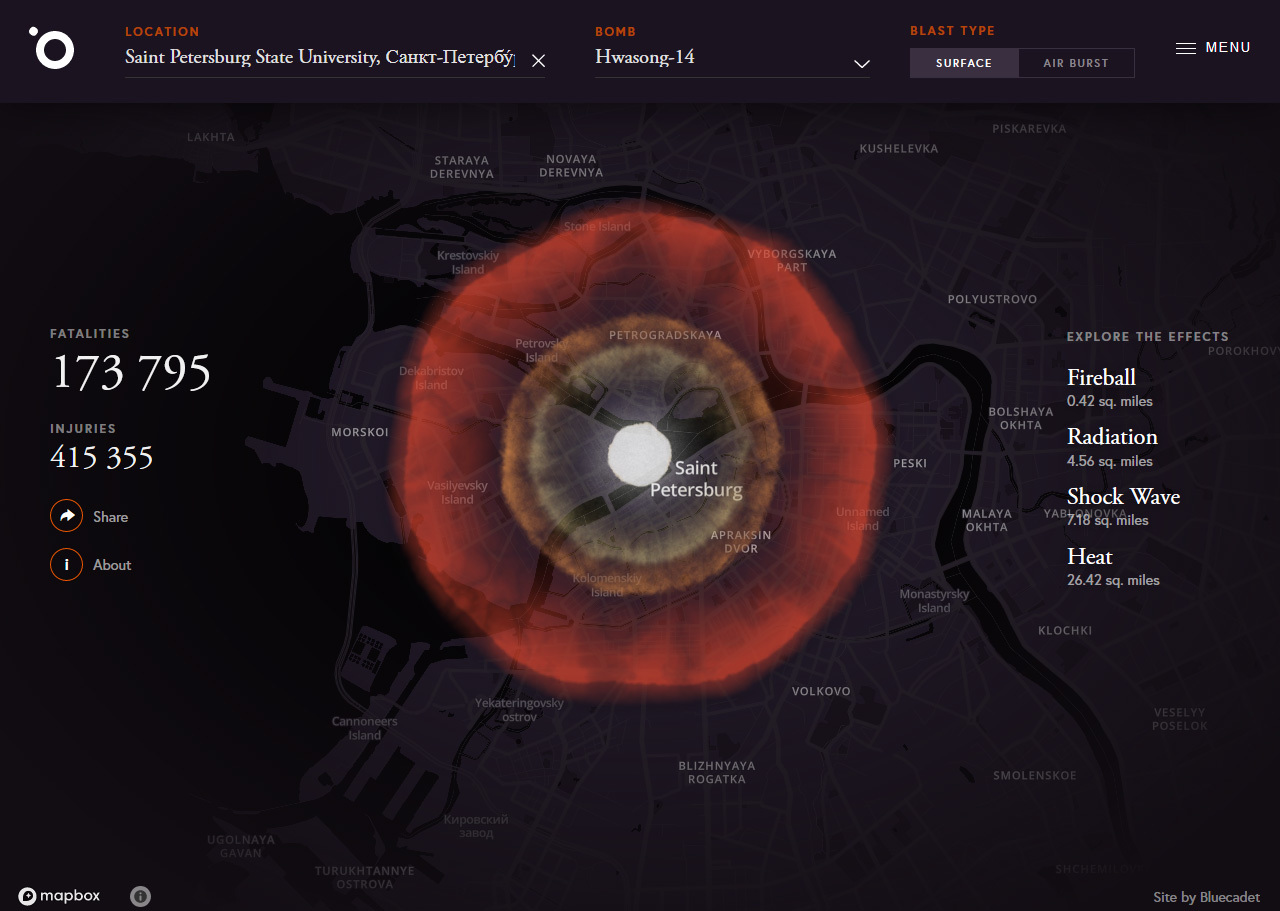Click the VOLKOVO map label

821,691
